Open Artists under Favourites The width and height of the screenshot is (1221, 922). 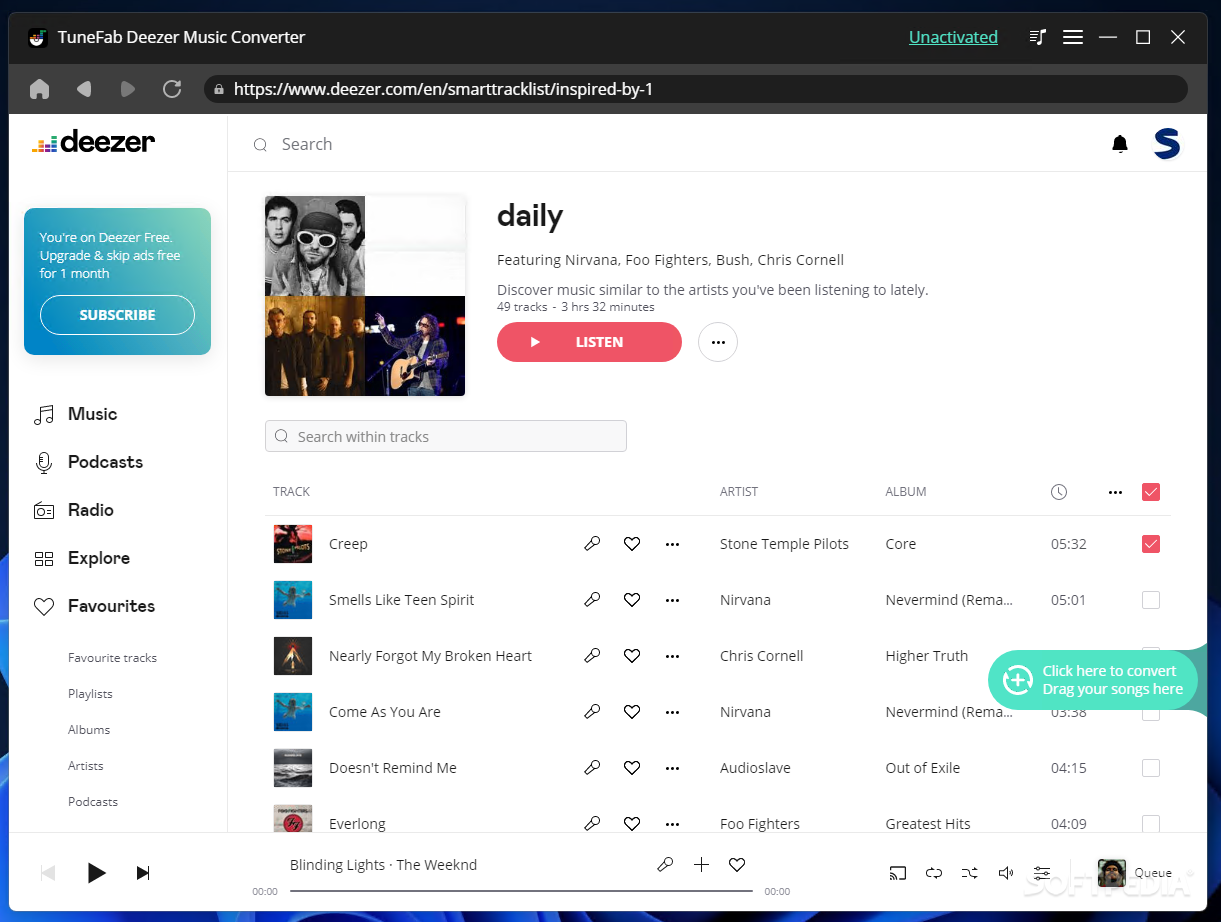(x=86, y=766)
